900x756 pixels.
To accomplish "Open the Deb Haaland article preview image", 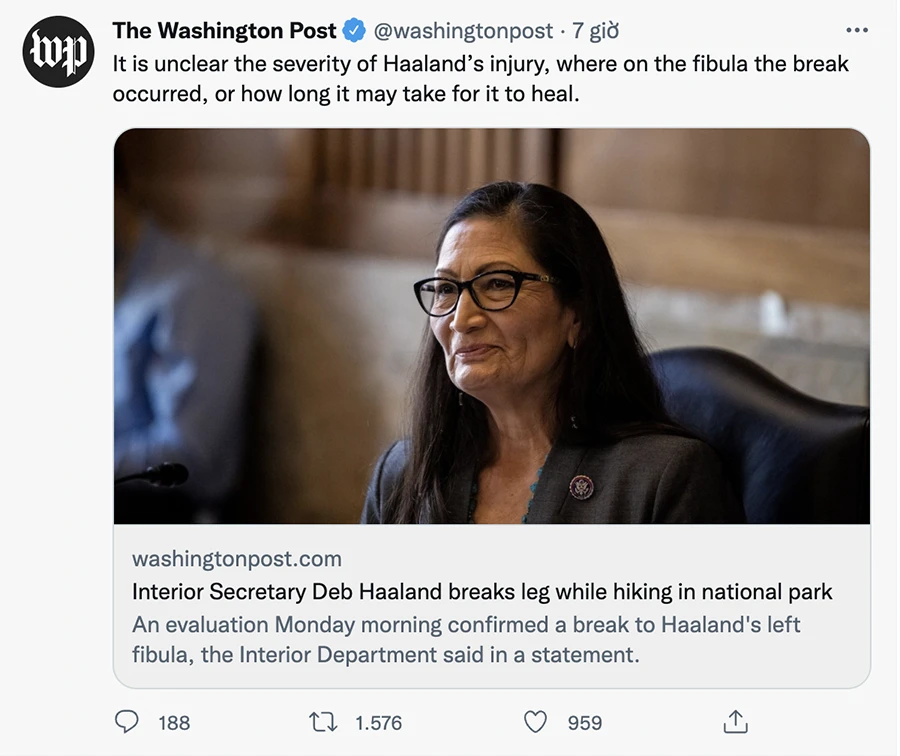I will [x=491, y=327].
